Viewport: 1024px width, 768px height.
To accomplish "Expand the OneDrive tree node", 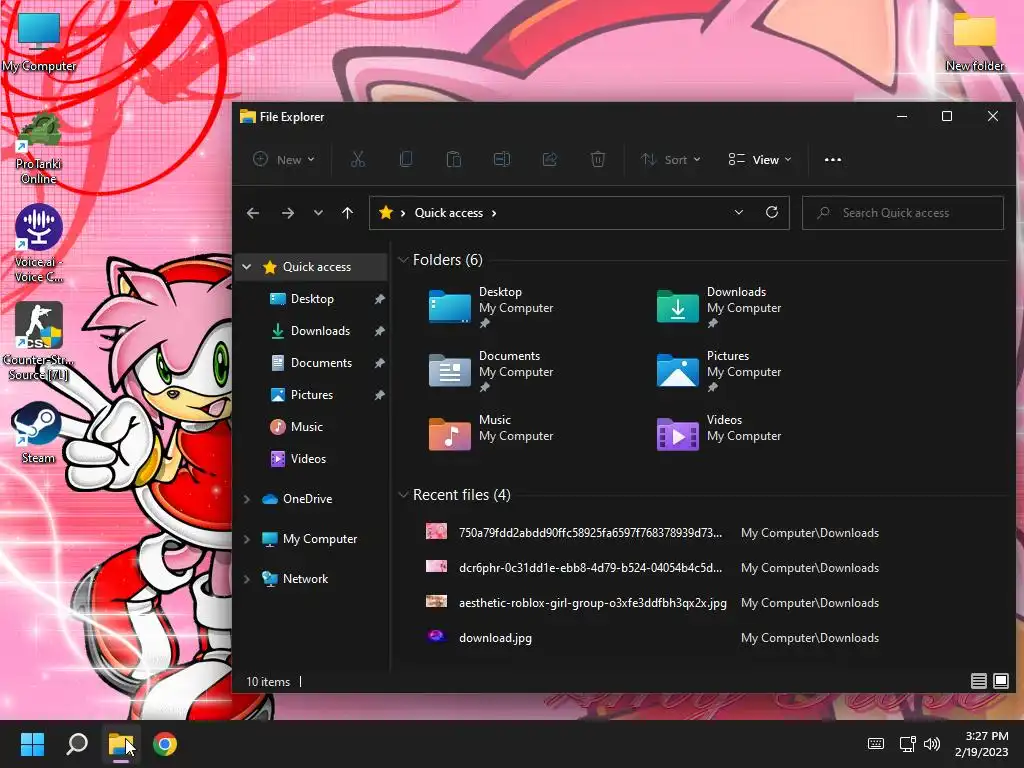I will (x=247, y=499).
